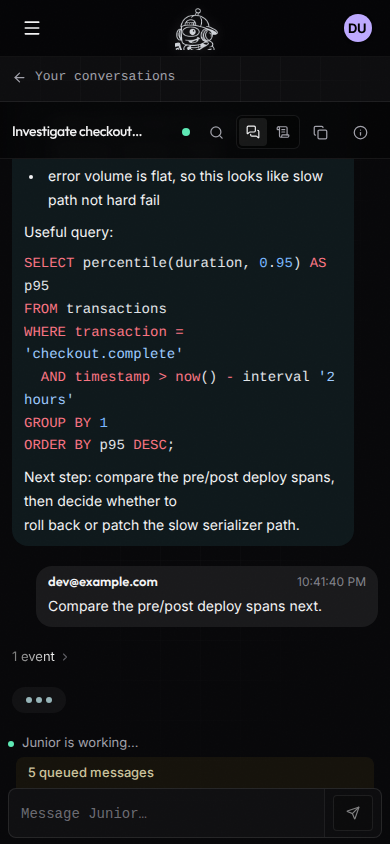Screen dimensions: 390x844
Task: Click the Investigate checkout title
Action: pyautogui.click(x=77, y=132)
